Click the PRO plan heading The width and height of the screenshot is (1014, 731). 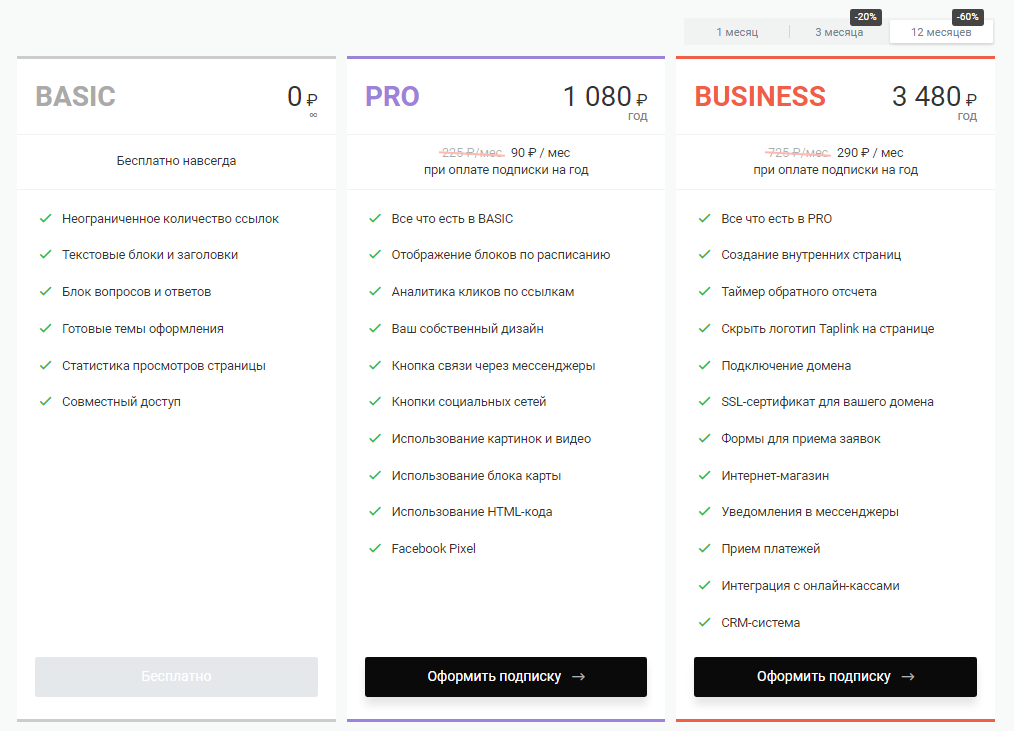click(392, 96)
